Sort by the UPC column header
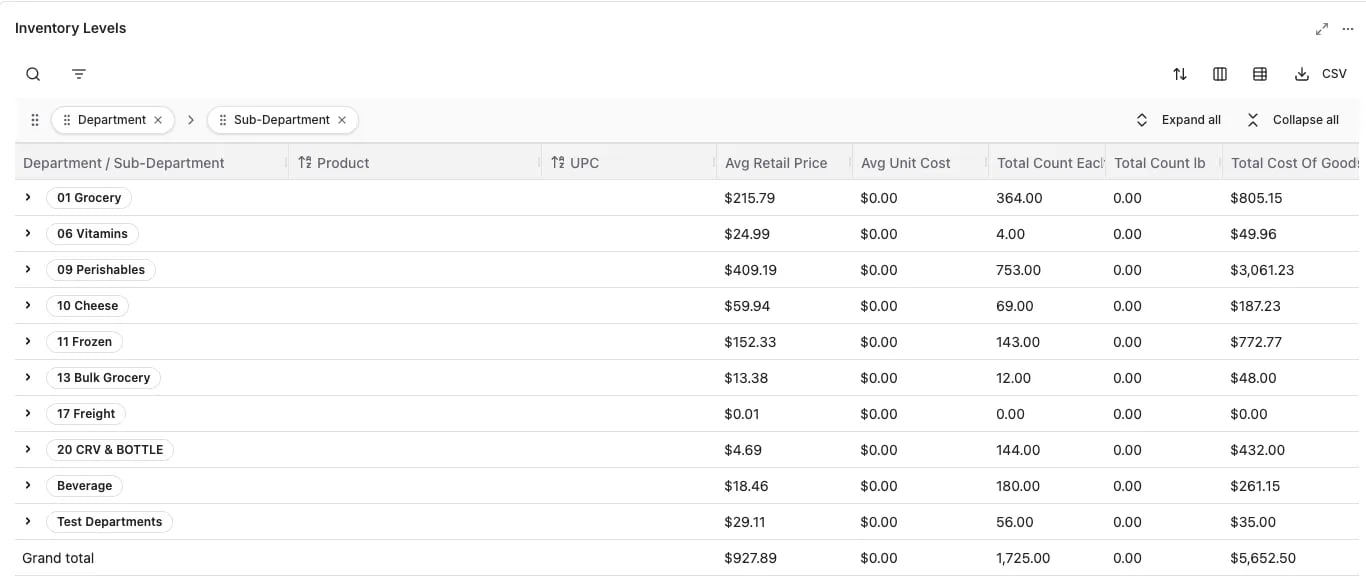 pyautogui.click(x=628, y=163)
